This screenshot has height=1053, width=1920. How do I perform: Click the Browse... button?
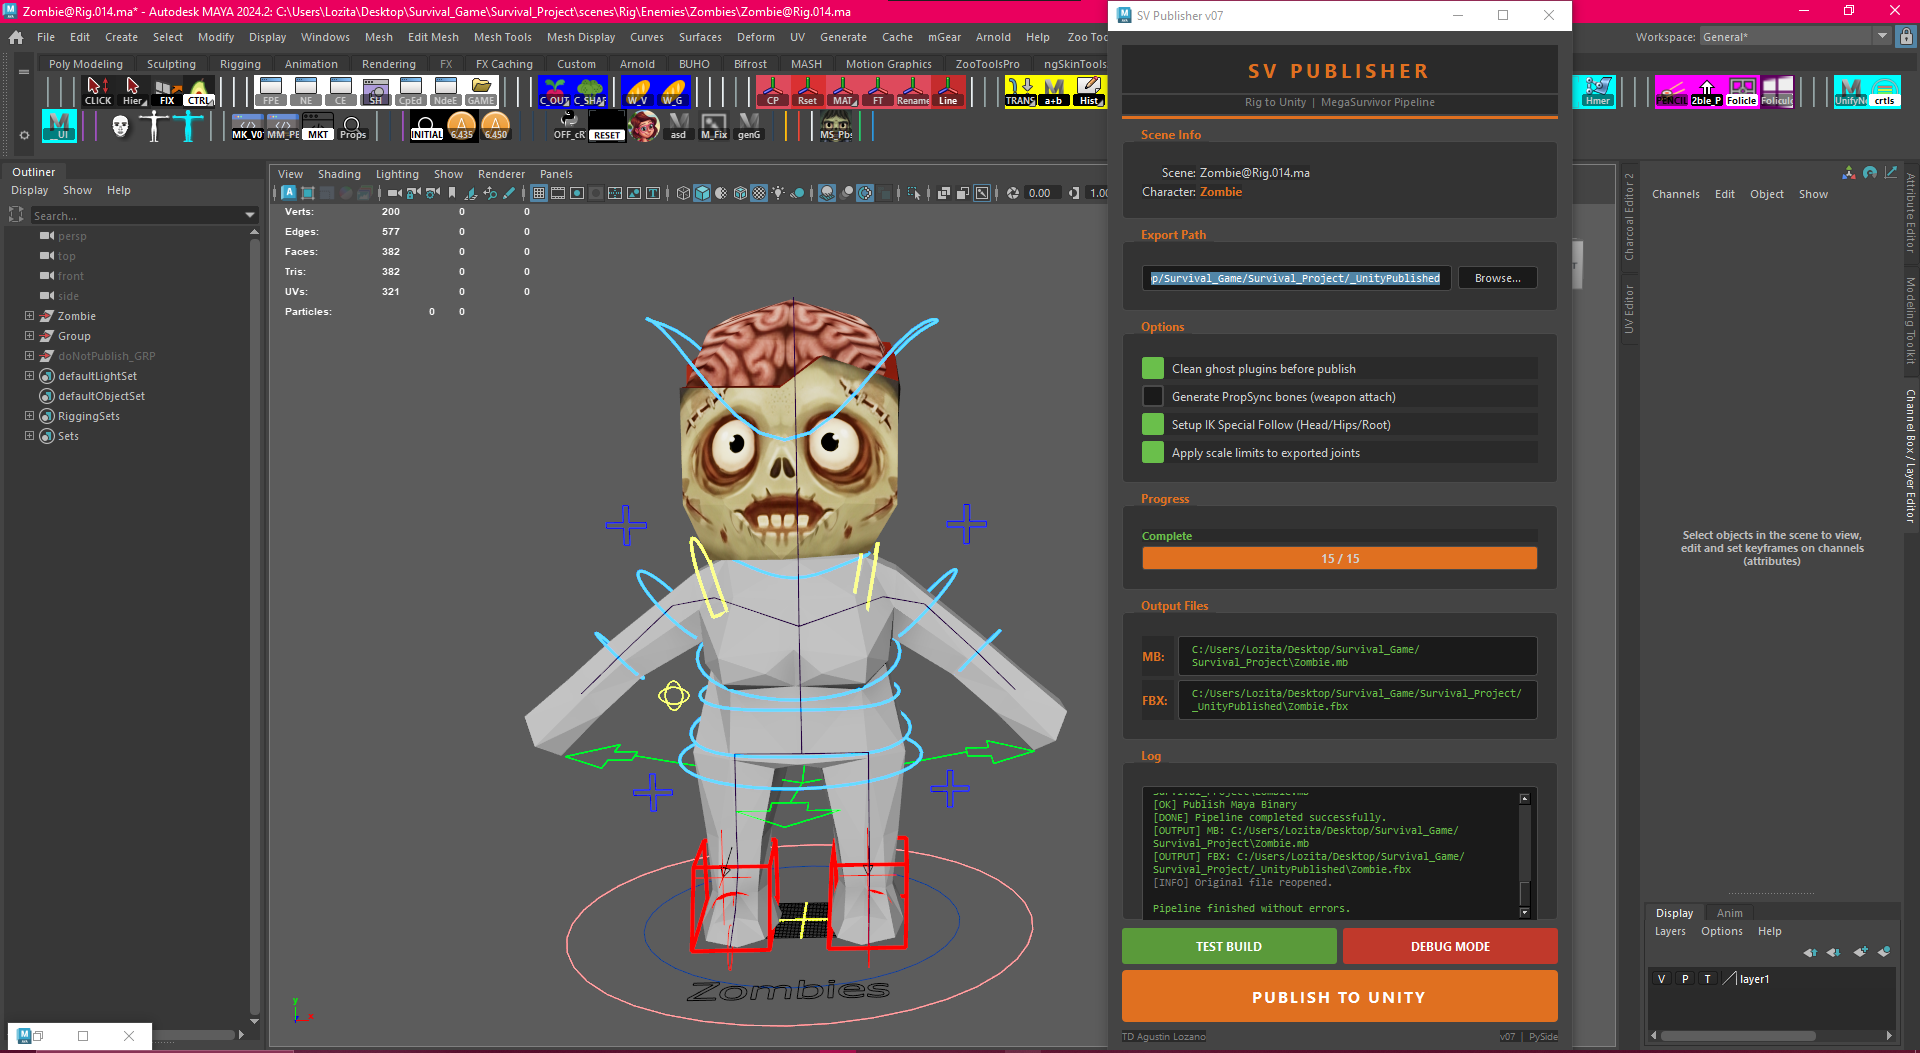click(x=1497, y=278)
